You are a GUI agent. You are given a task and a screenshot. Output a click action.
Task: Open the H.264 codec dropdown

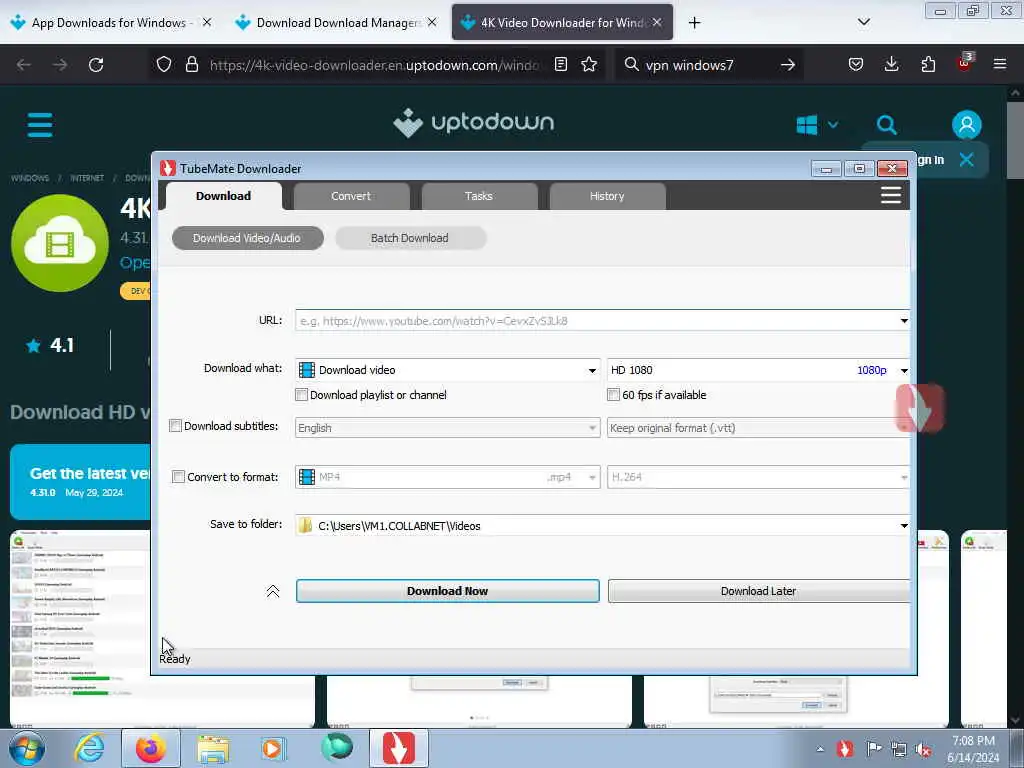(758, 477)
